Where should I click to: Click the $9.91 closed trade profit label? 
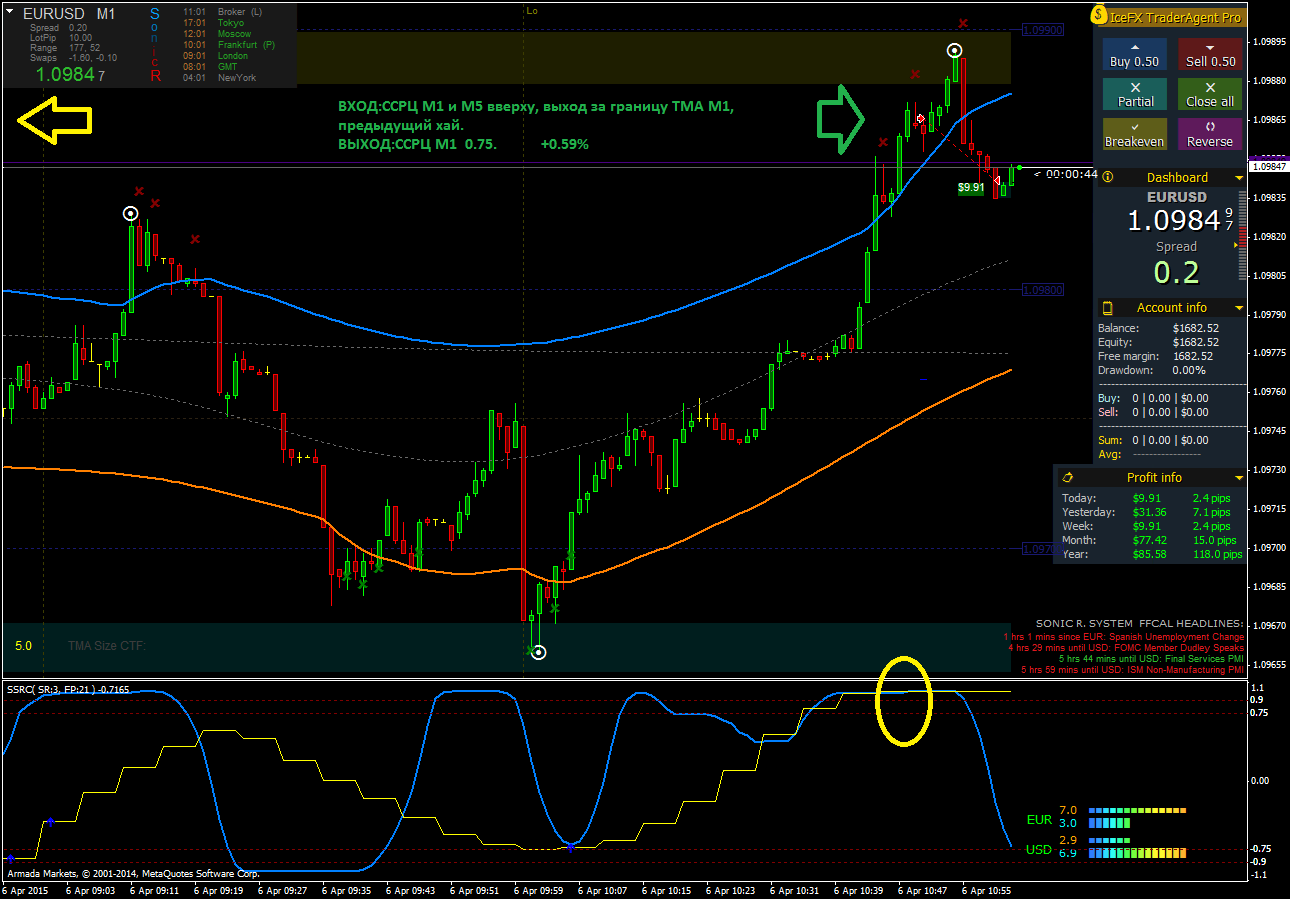point(971,187)
